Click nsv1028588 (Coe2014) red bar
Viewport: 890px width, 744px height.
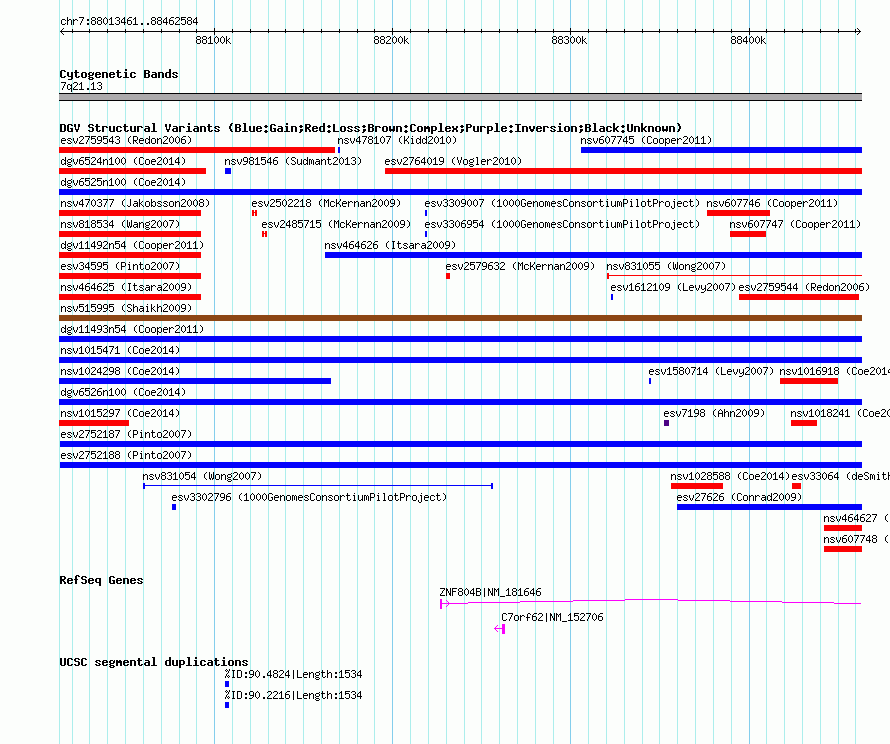[697, 486]
